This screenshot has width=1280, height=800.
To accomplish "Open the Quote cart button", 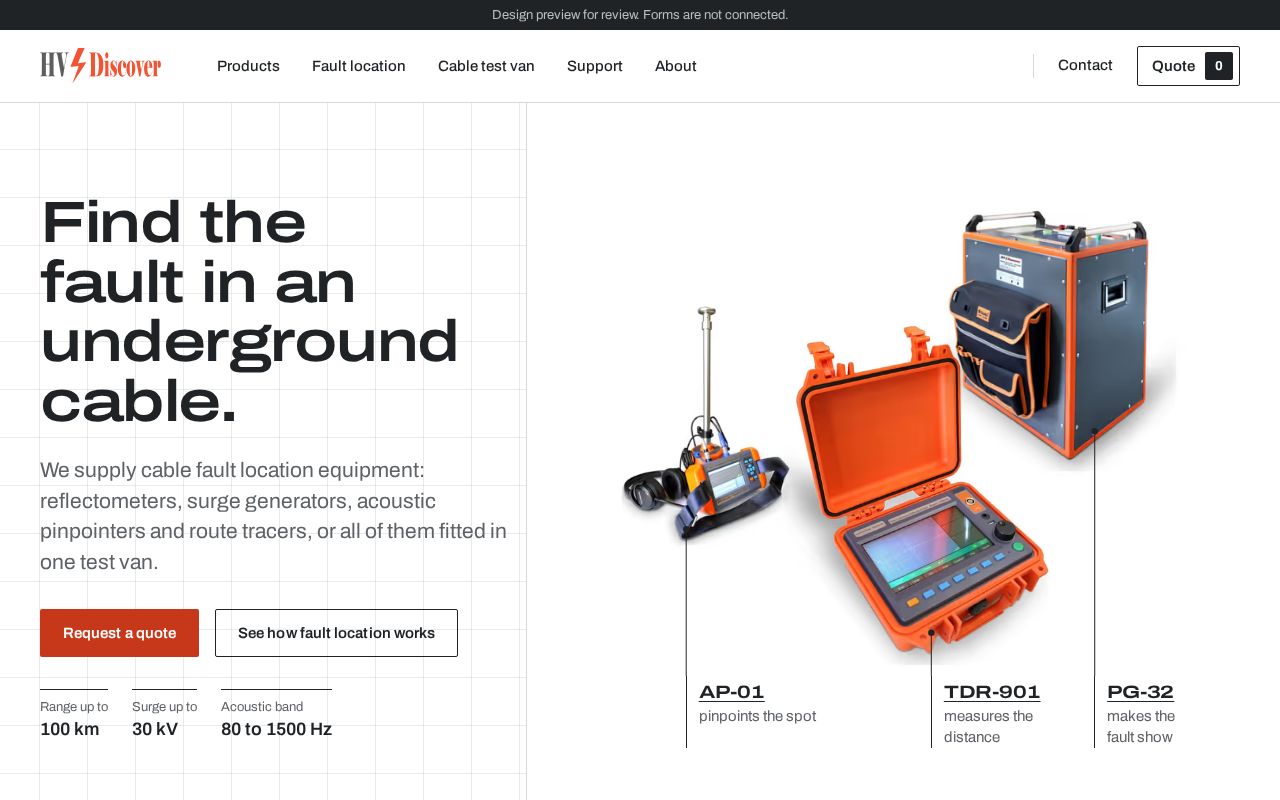I will [x=1188, y=66].
